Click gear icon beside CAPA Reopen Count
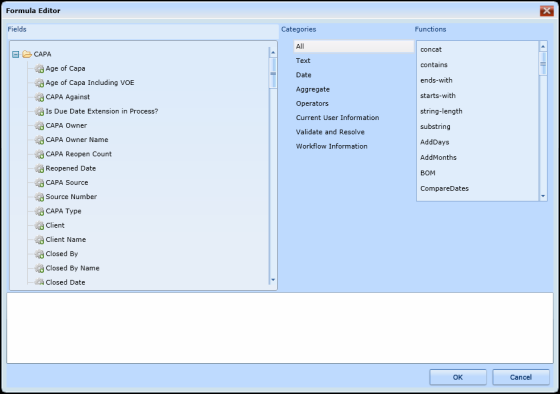This screenshot has height=394, width=560. tap(39, 154)
